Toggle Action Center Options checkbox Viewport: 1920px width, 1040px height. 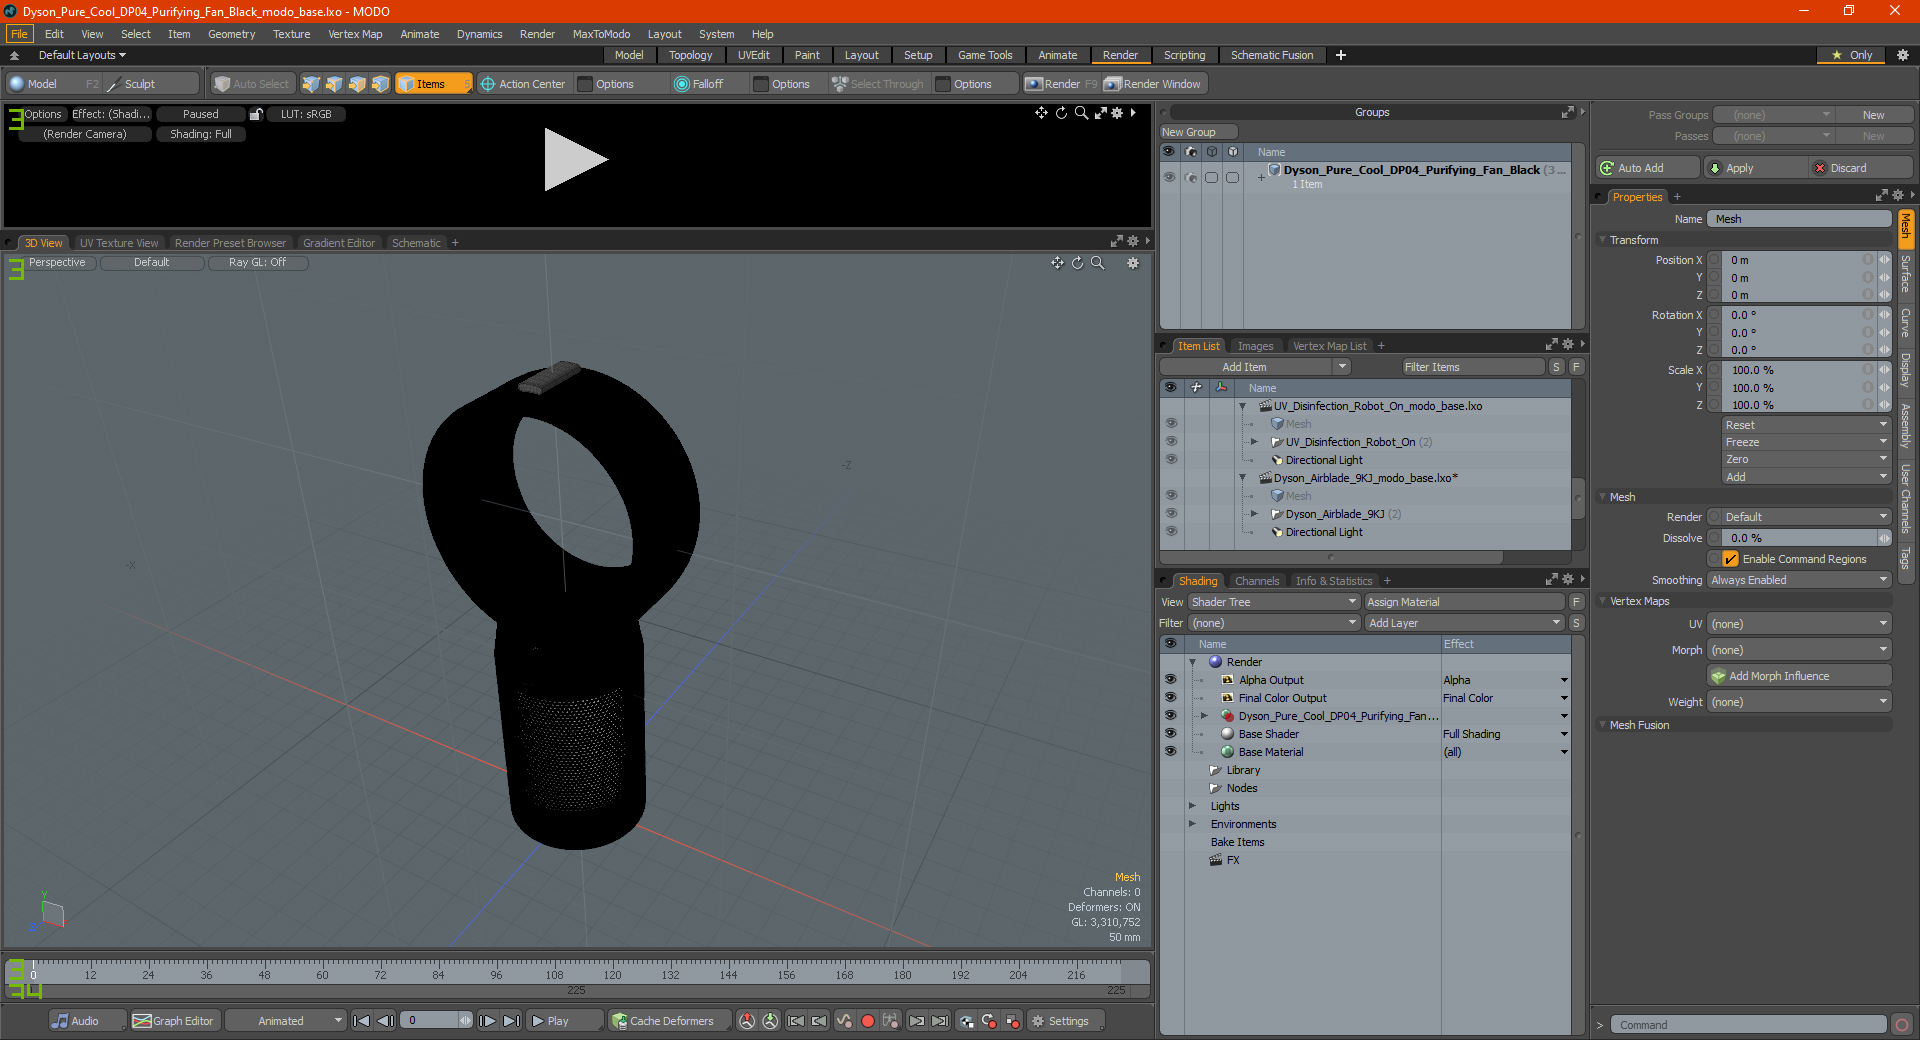coord(586,84)
